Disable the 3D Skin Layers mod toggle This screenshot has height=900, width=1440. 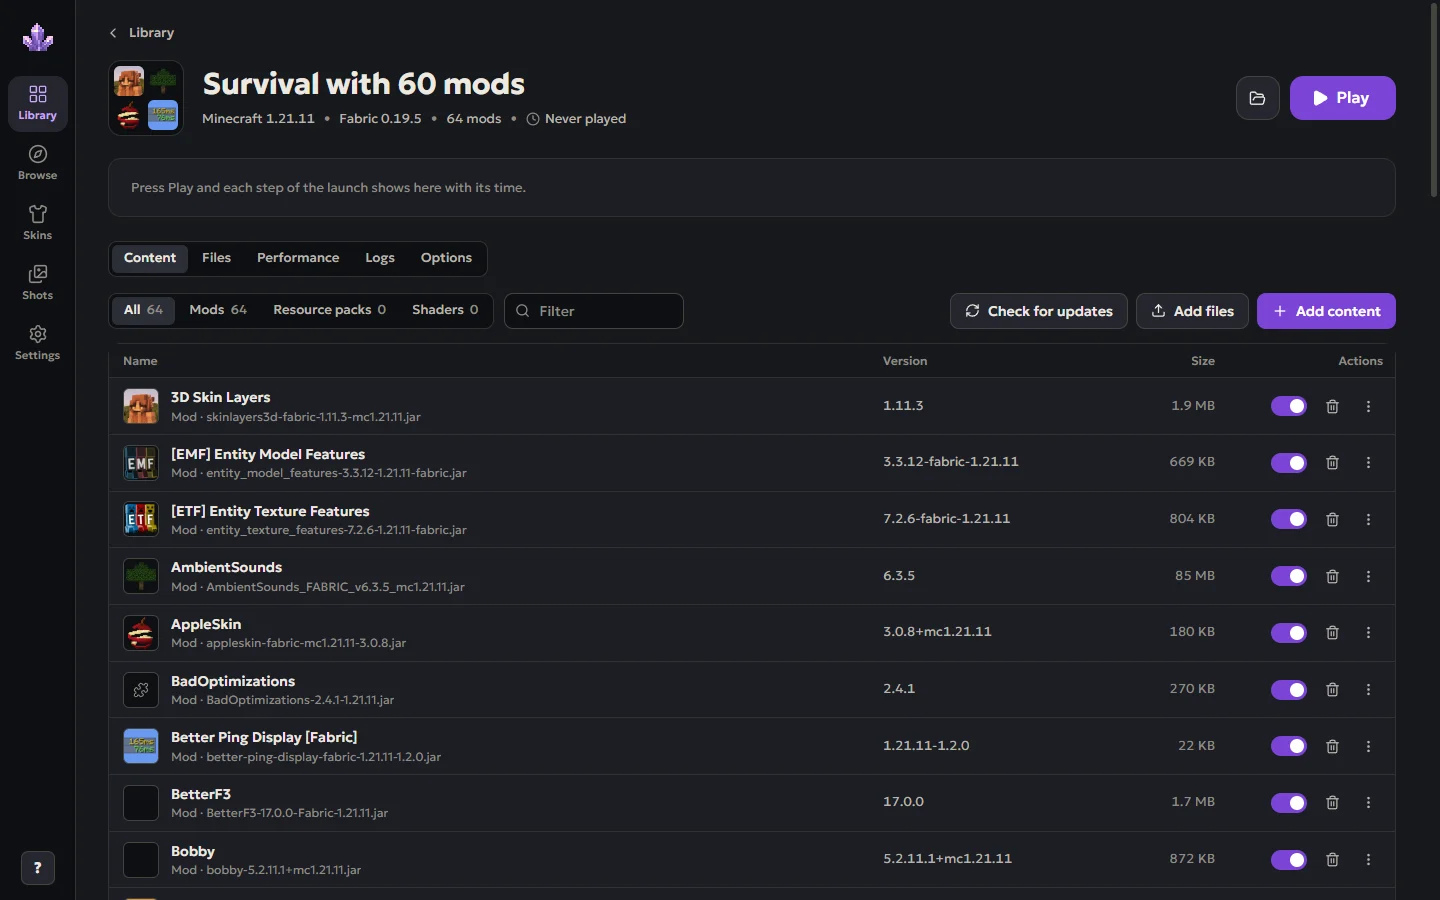pyautogui.click(x=1289, y=406)
